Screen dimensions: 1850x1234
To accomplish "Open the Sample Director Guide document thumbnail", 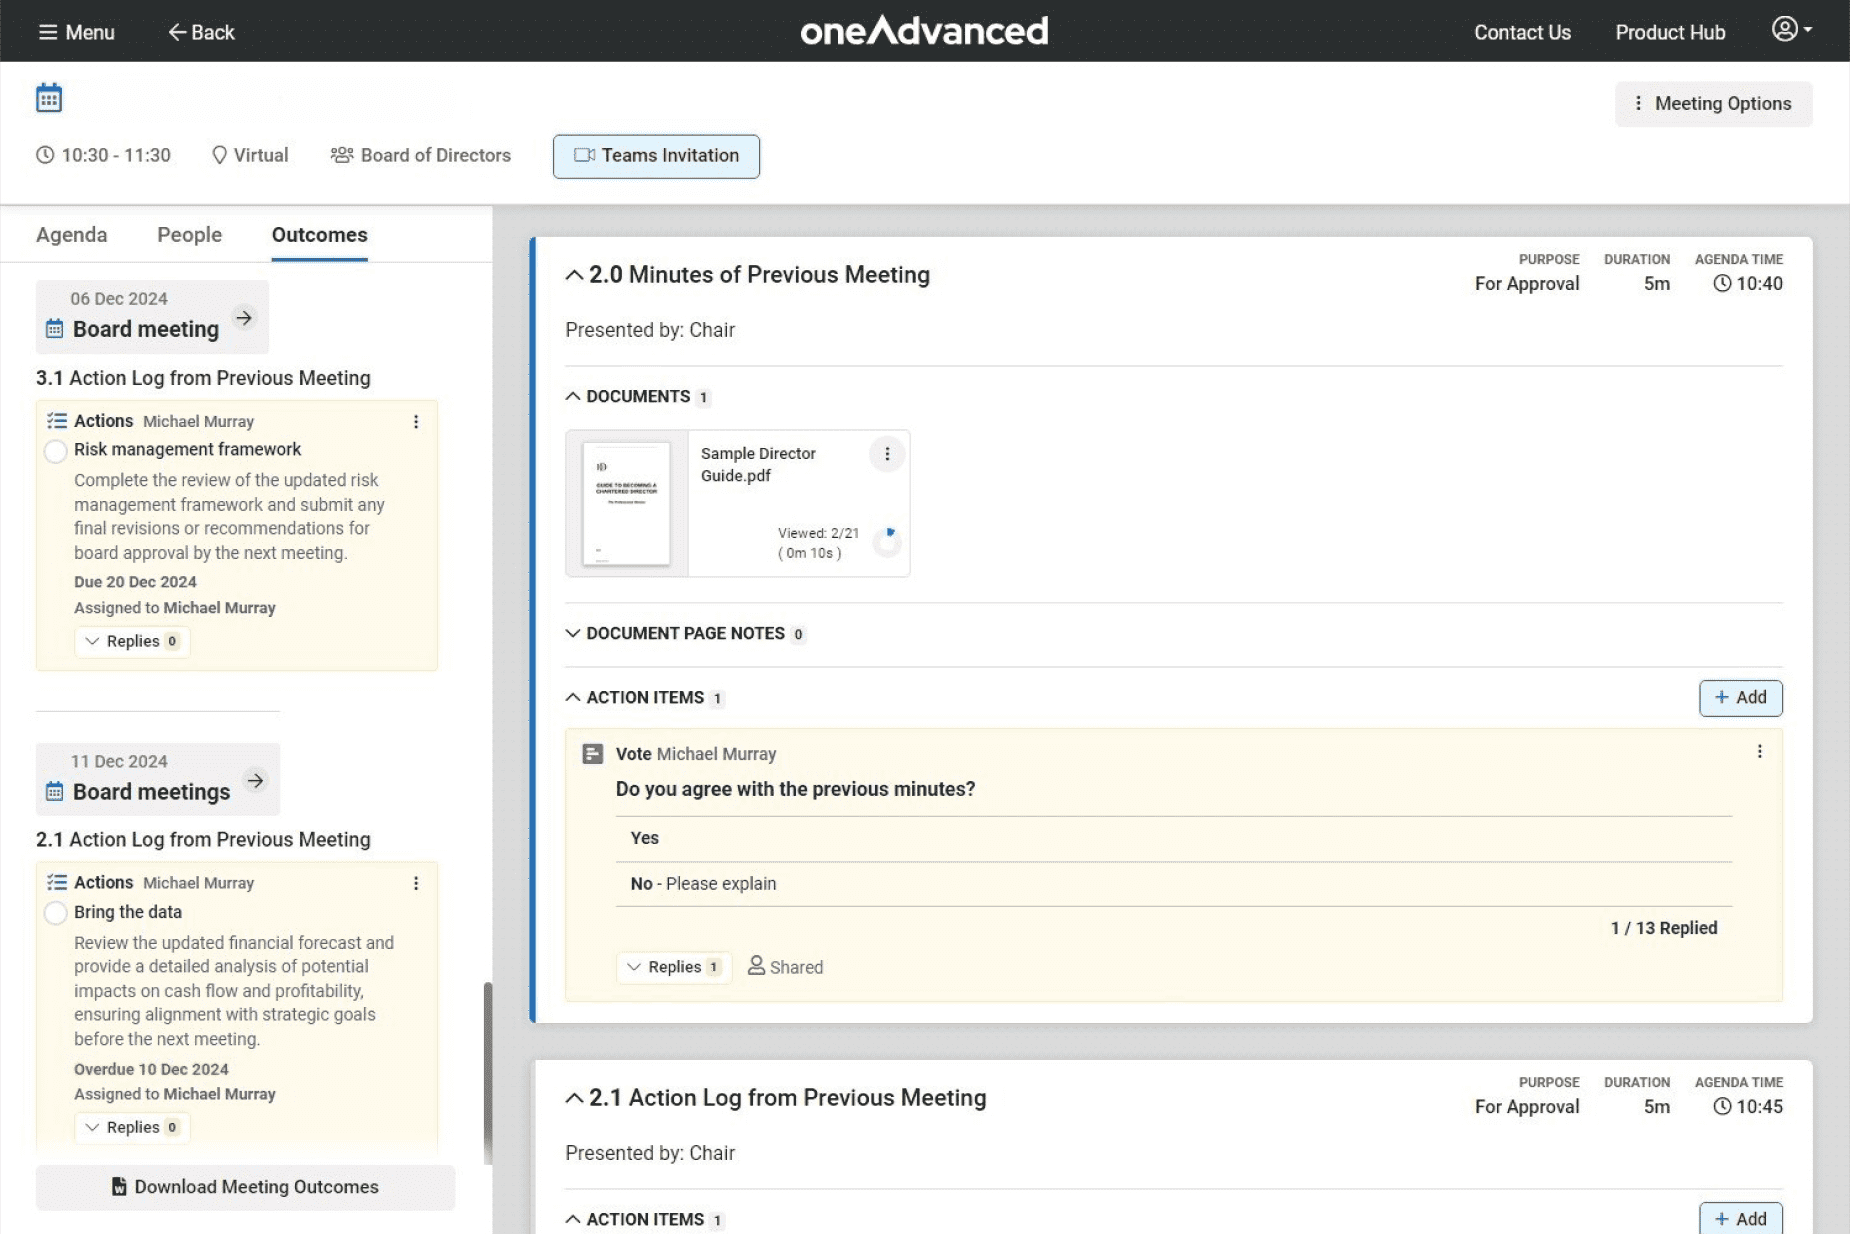I will tap(627, 504).
